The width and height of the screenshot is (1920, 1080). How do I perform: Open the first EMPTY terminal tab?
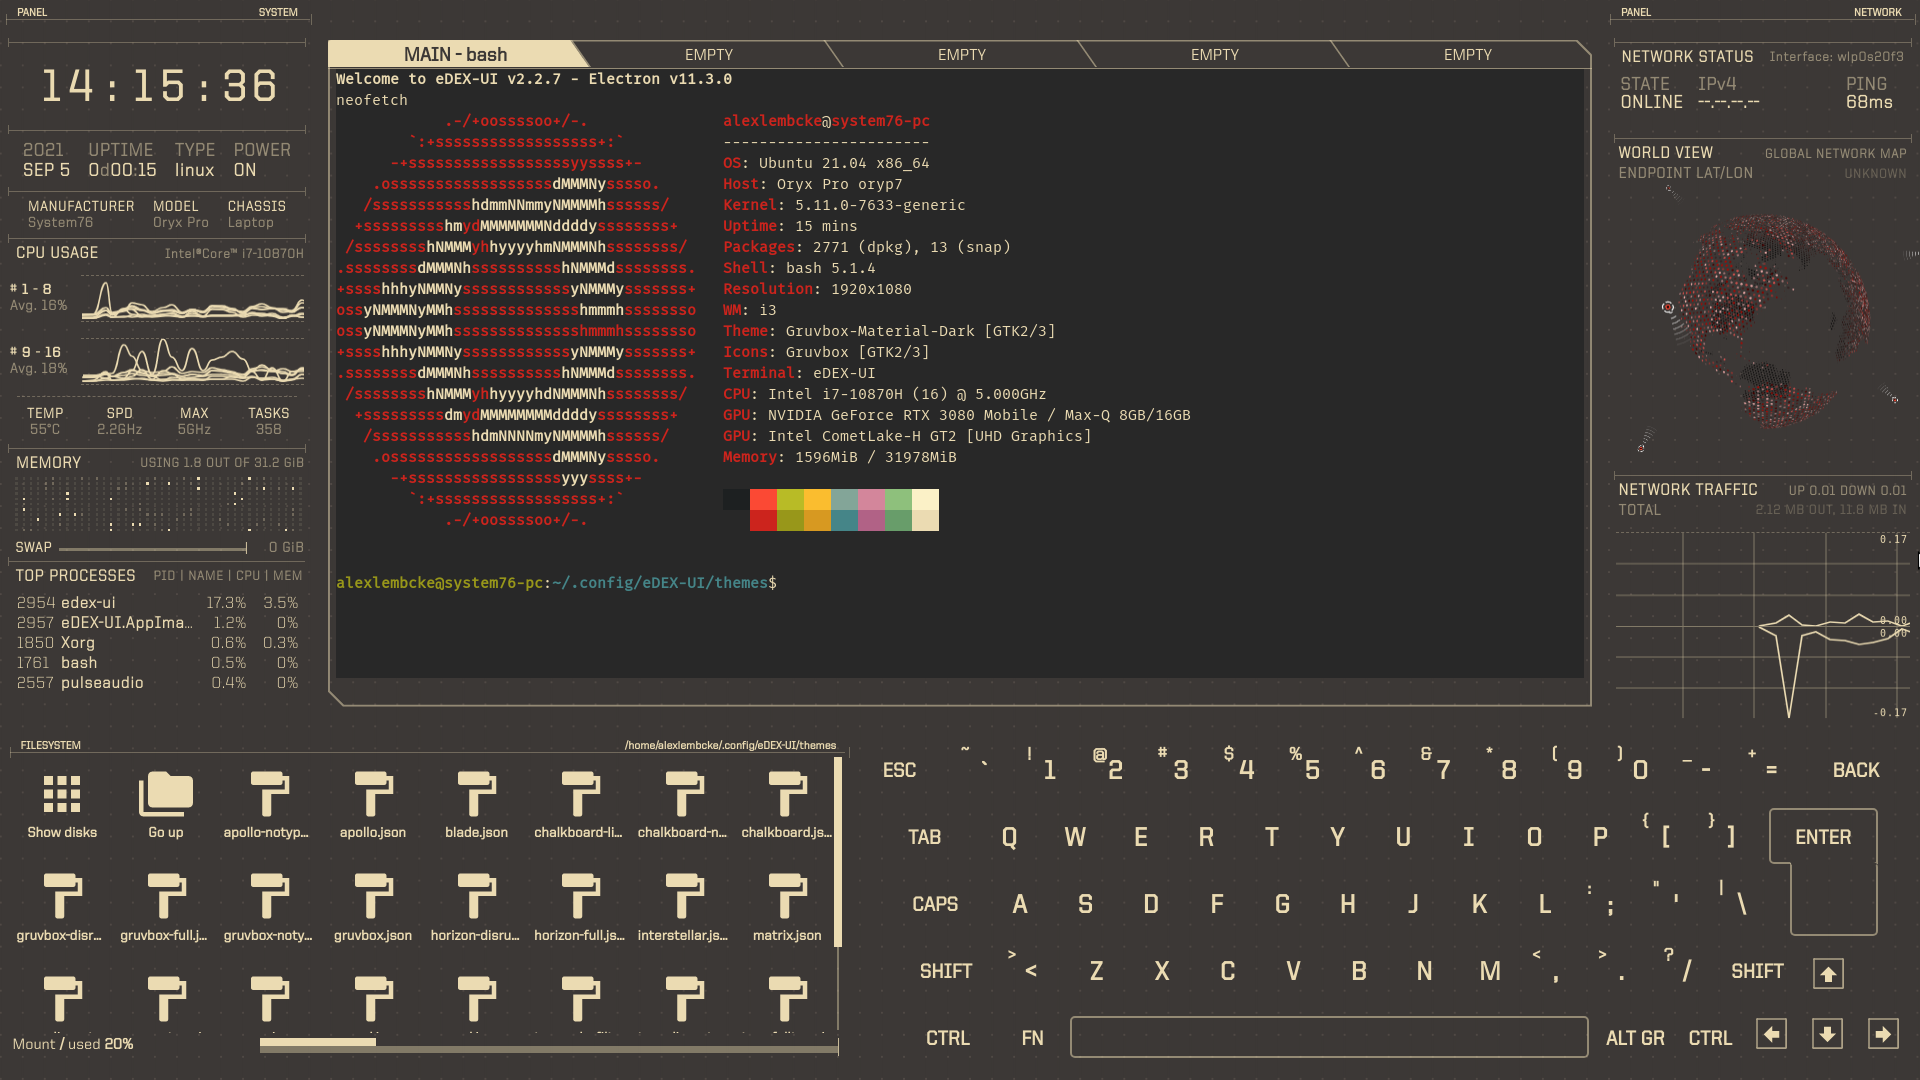709,55
